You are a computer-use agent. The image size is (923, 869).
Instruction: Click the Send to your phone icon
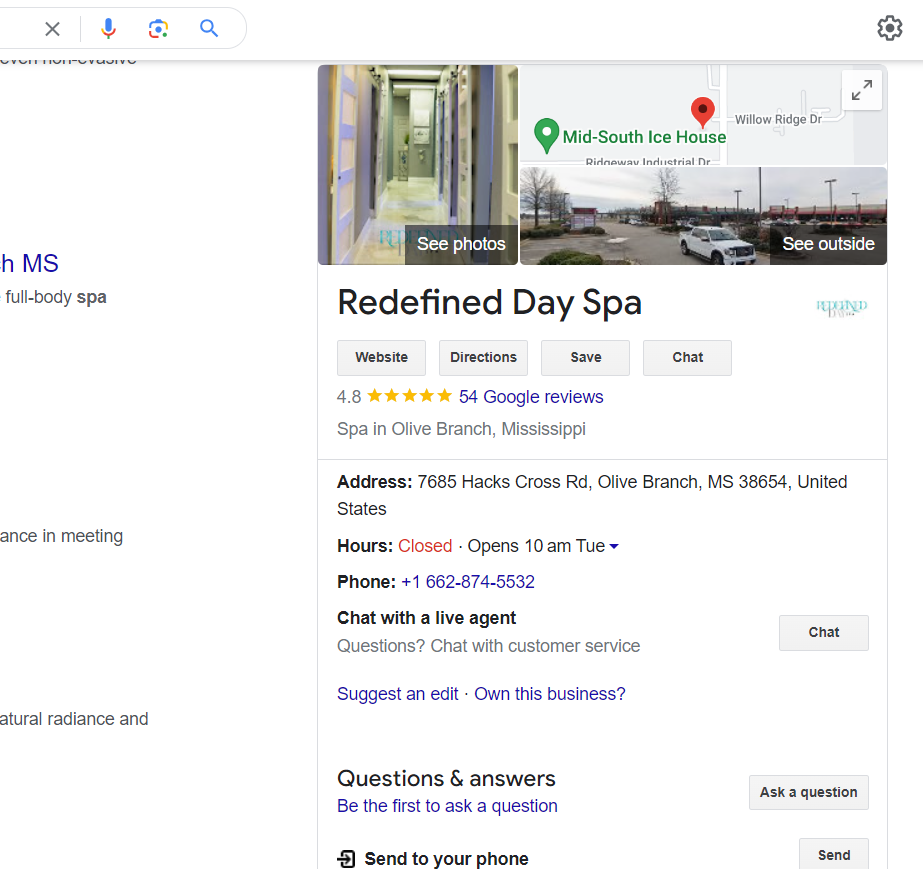pos(346,858)
